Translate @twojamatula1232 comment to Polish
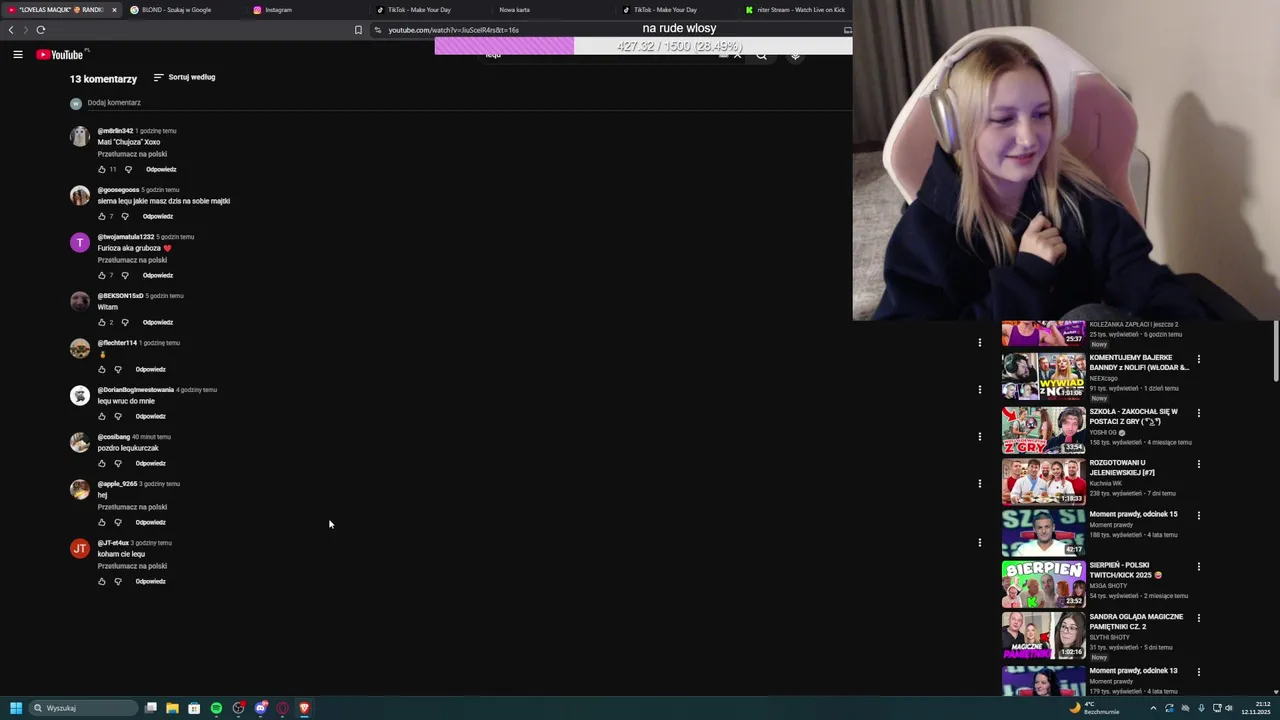The height and width of the screenshot is (720, 1280). (x=132, y=260)
